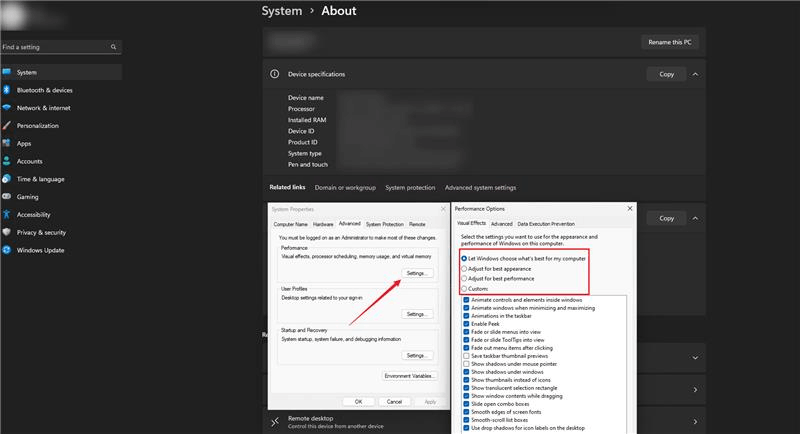
Task: Collapse the Device specifications section chevron
Action: click(695, 74)
